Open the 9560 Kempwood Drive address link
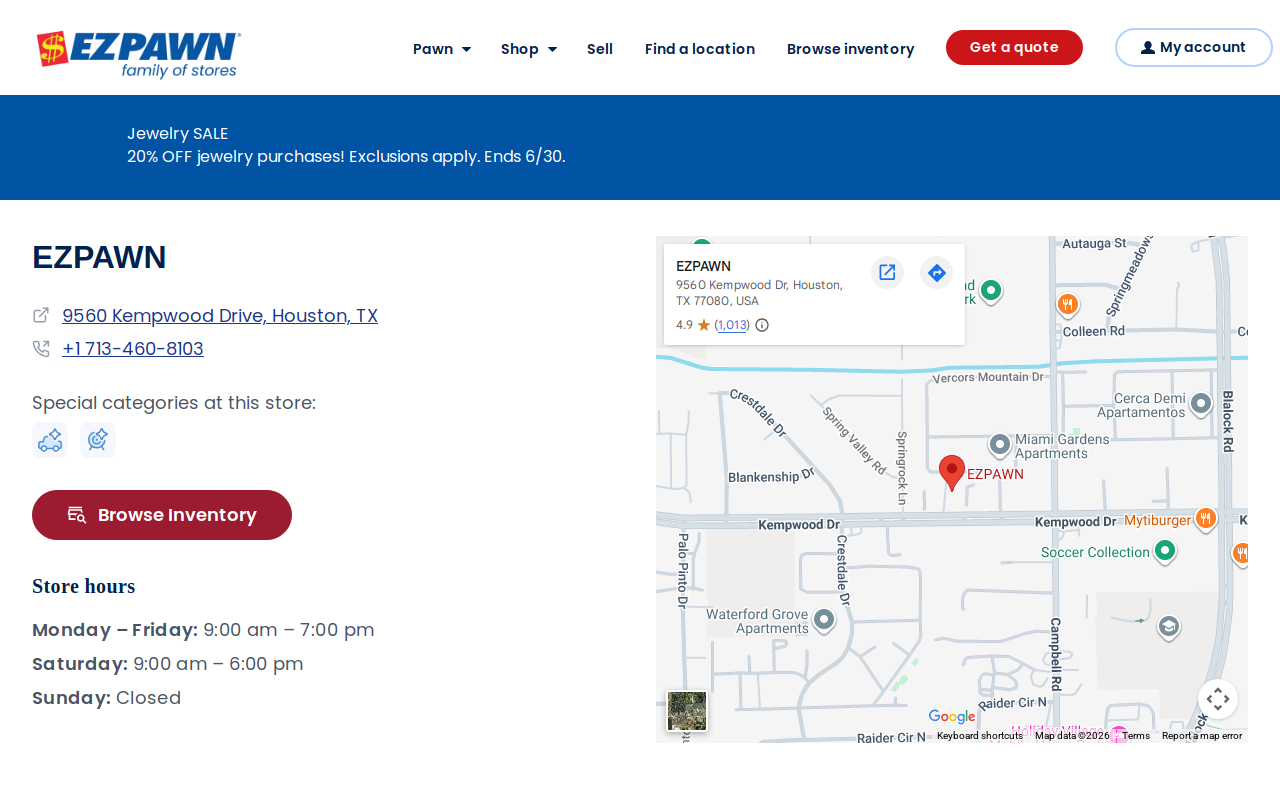Image resolution: width=1280 pixels, height=800 pixels. [x=220, y=316]
